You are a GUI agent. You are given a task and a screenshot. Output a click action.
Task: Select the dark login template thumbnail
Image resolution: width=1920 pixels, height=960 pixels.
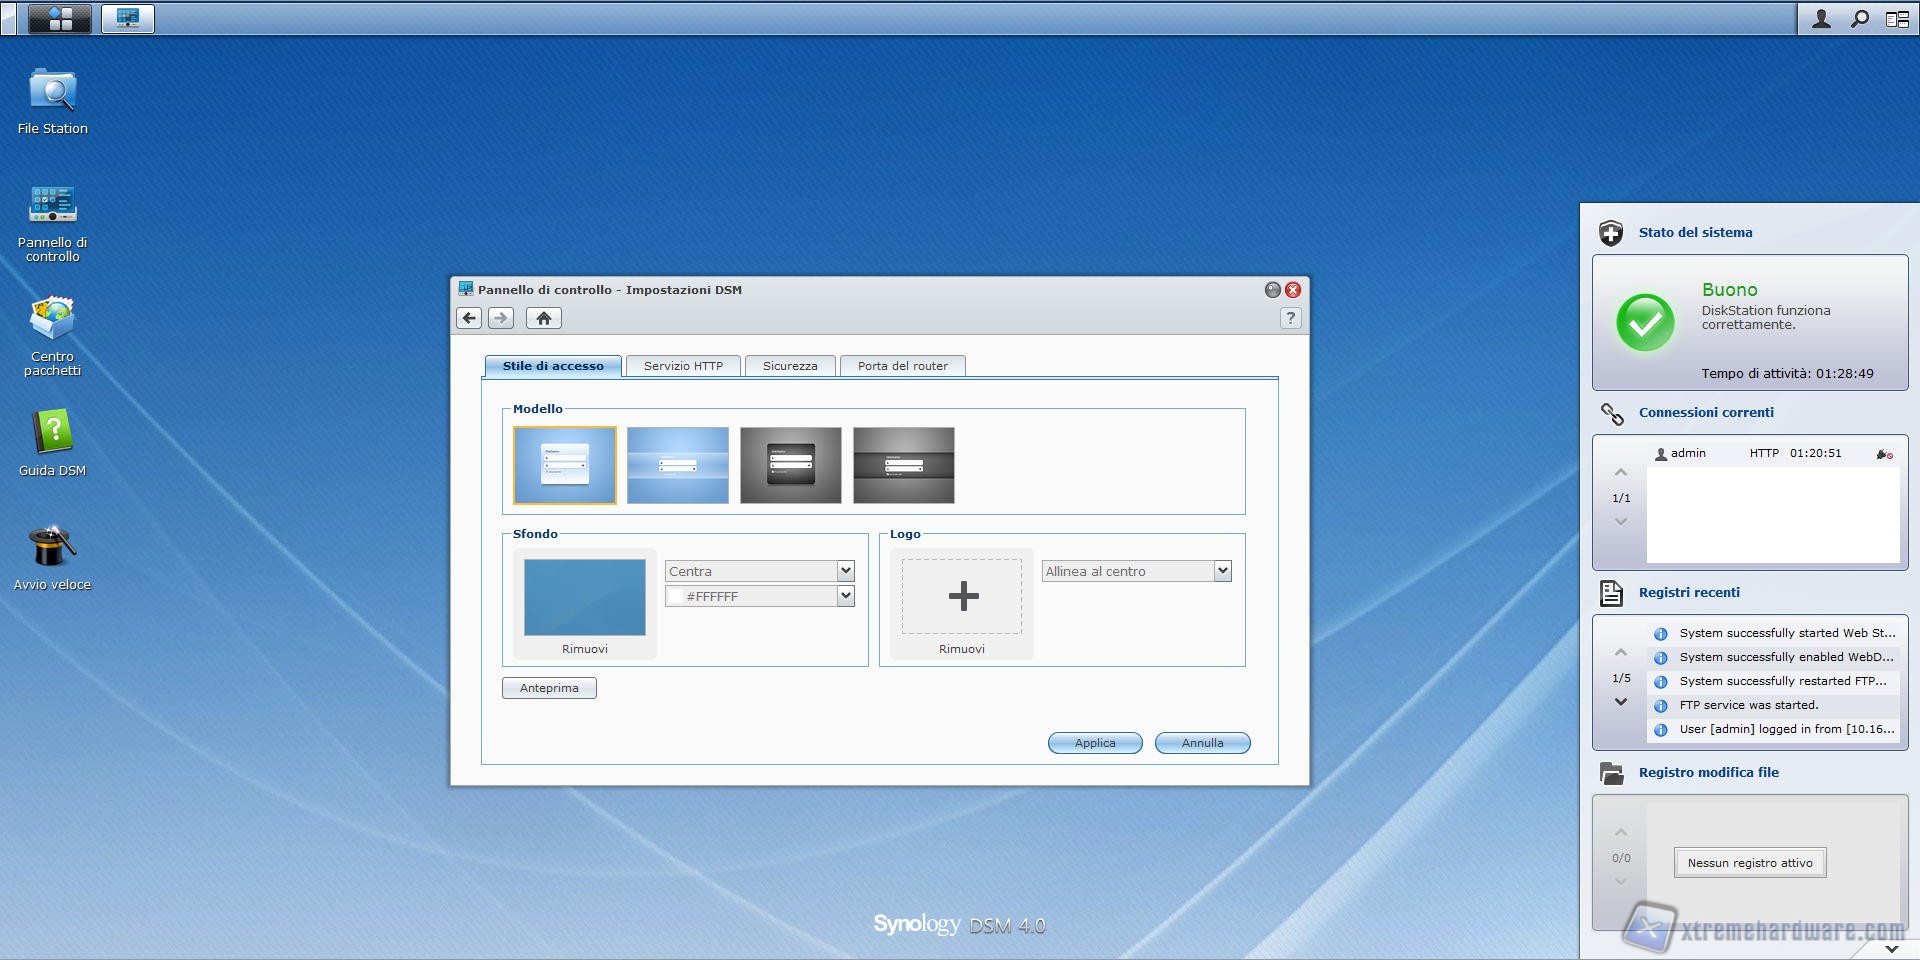tap(790, 465)
